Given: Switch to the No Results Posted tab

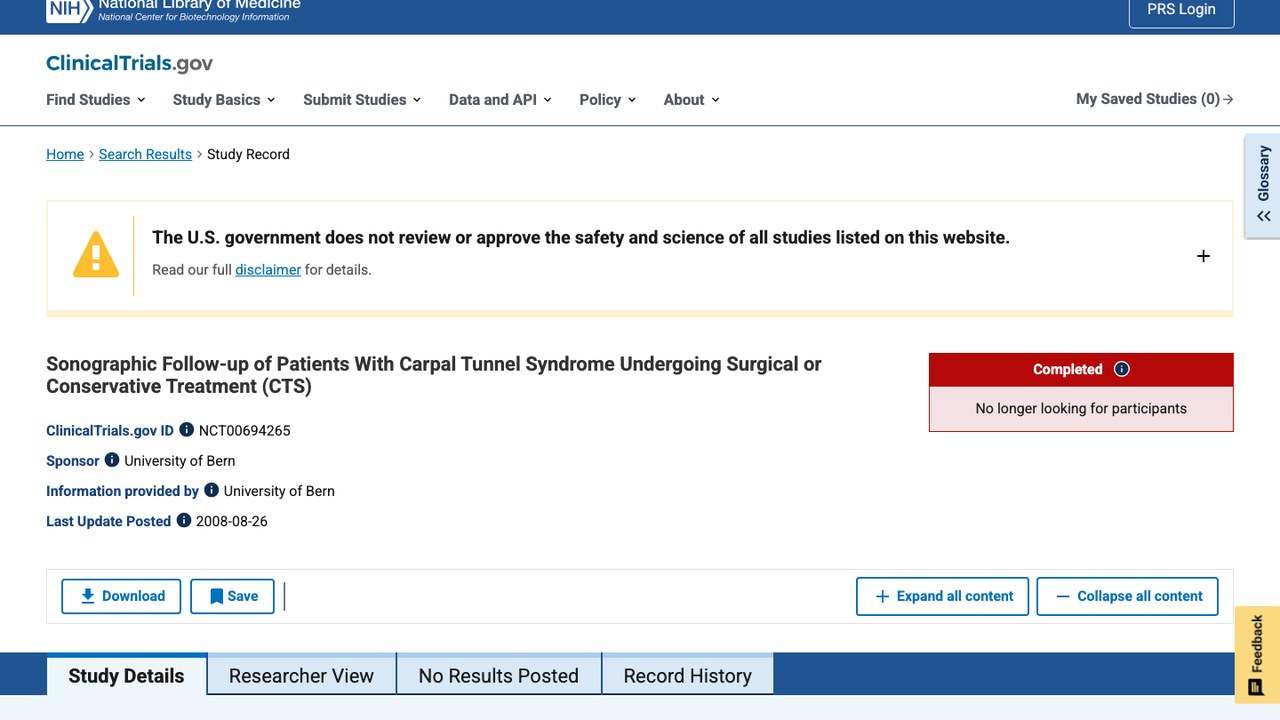Looking at the screenshot, I should (498, 675).
